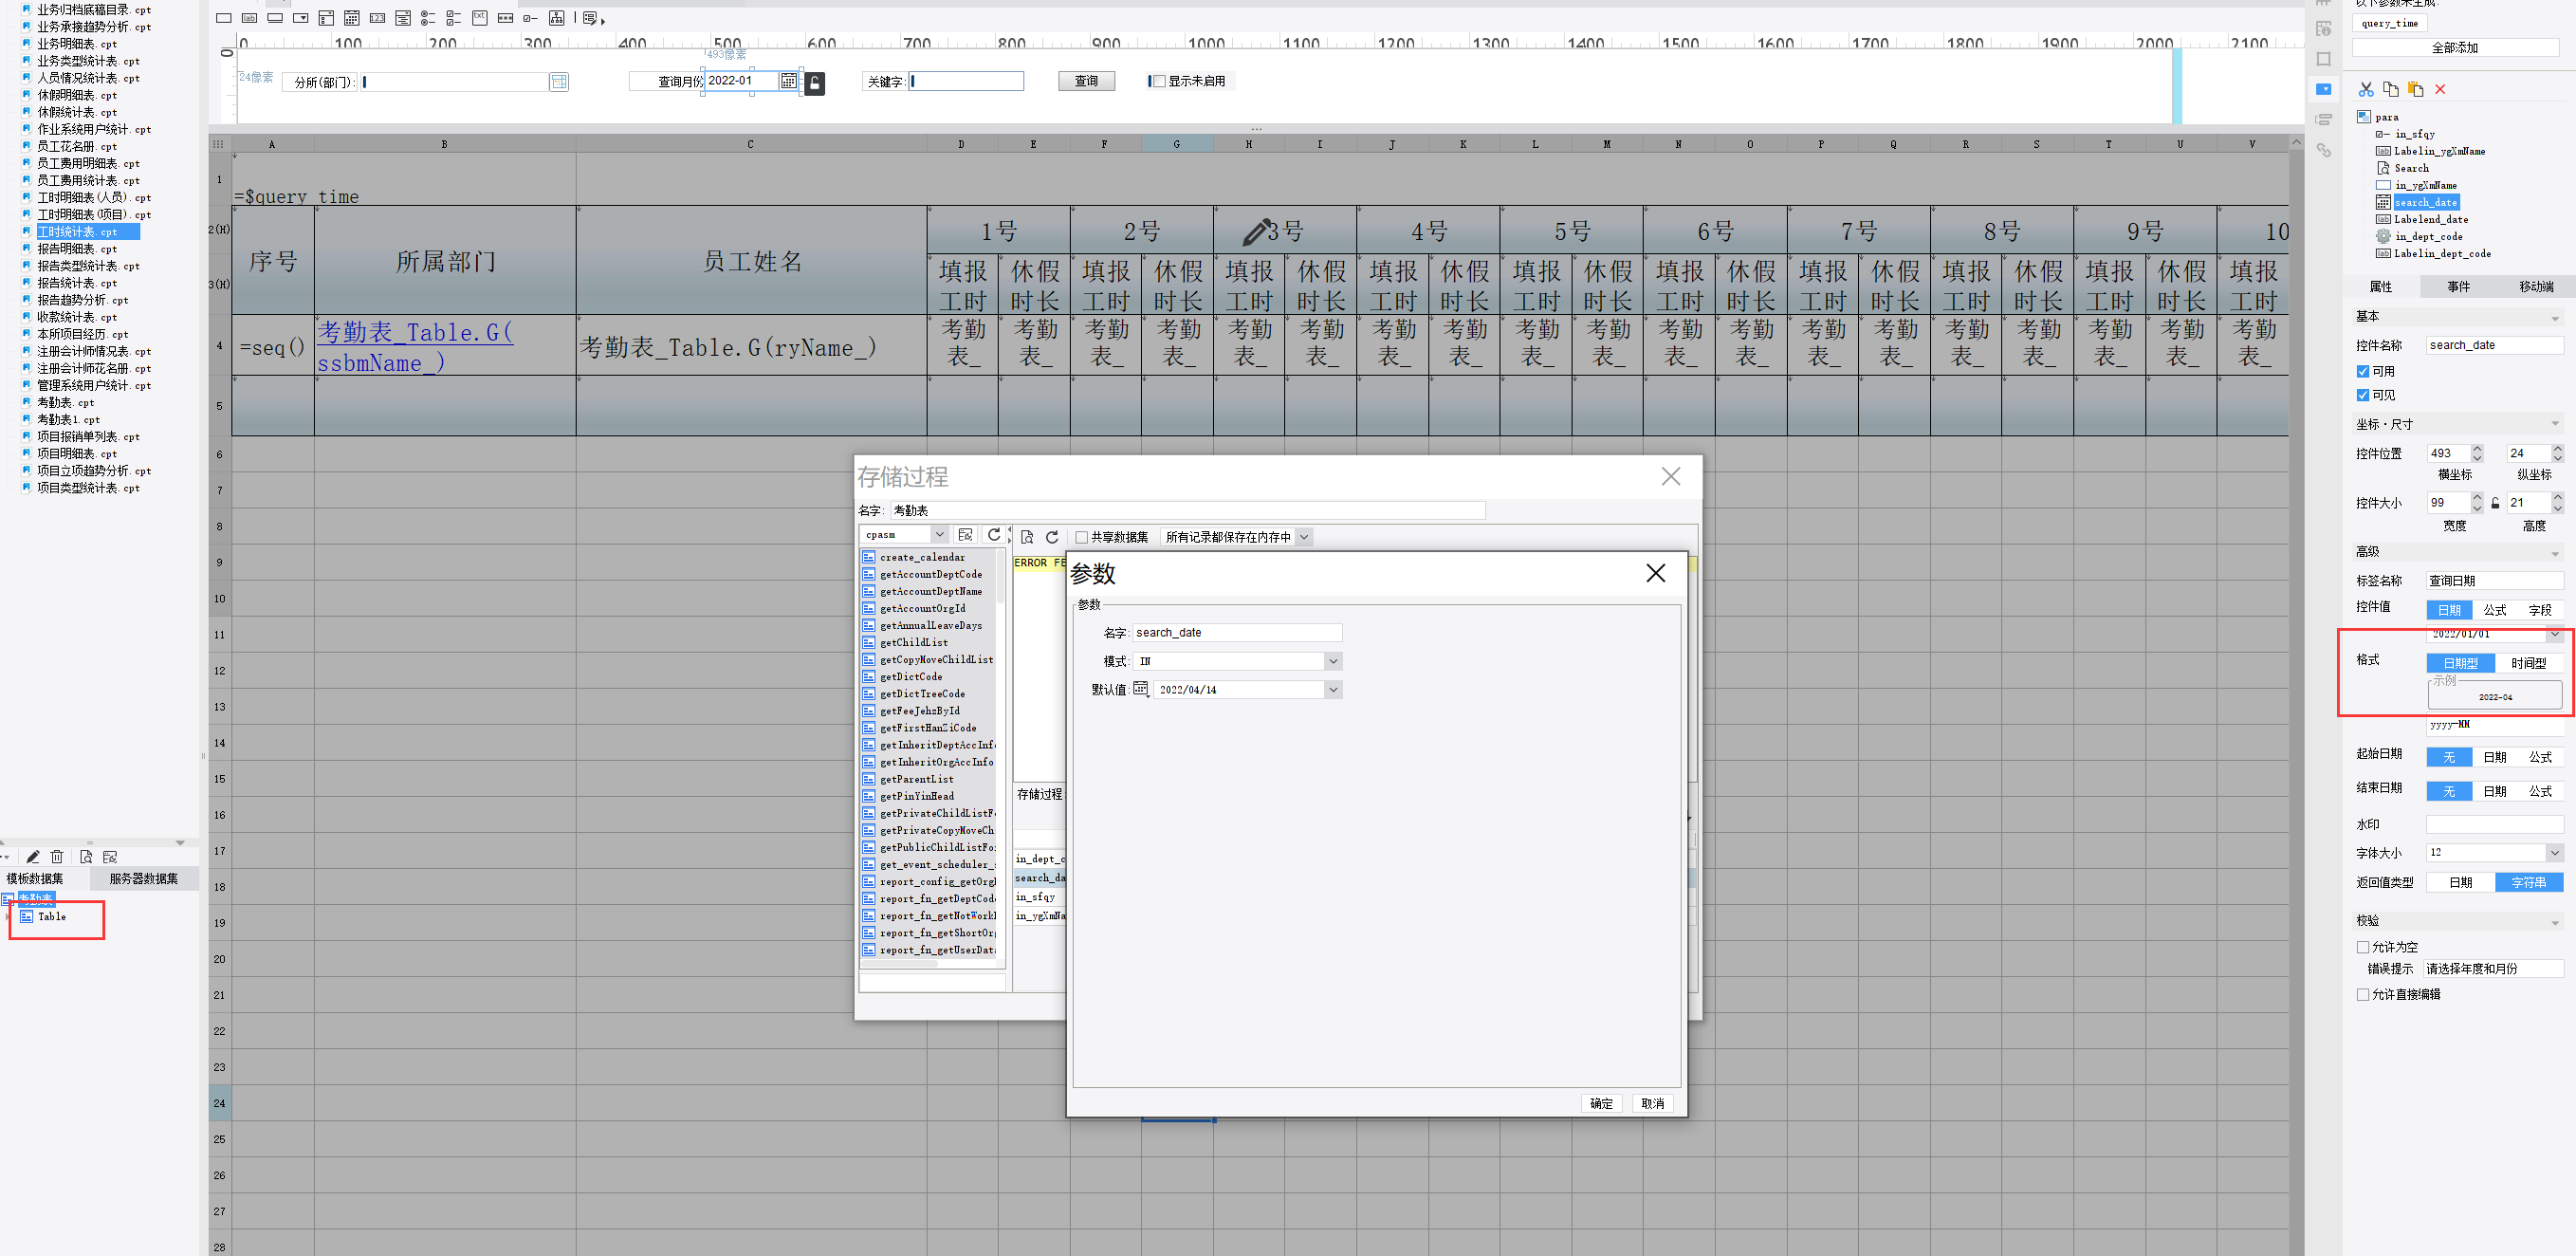The height and width of the screenshot is (1256, 2576).
Task: Click the 标签名称 input field
Action: (x=2494, y=580)
